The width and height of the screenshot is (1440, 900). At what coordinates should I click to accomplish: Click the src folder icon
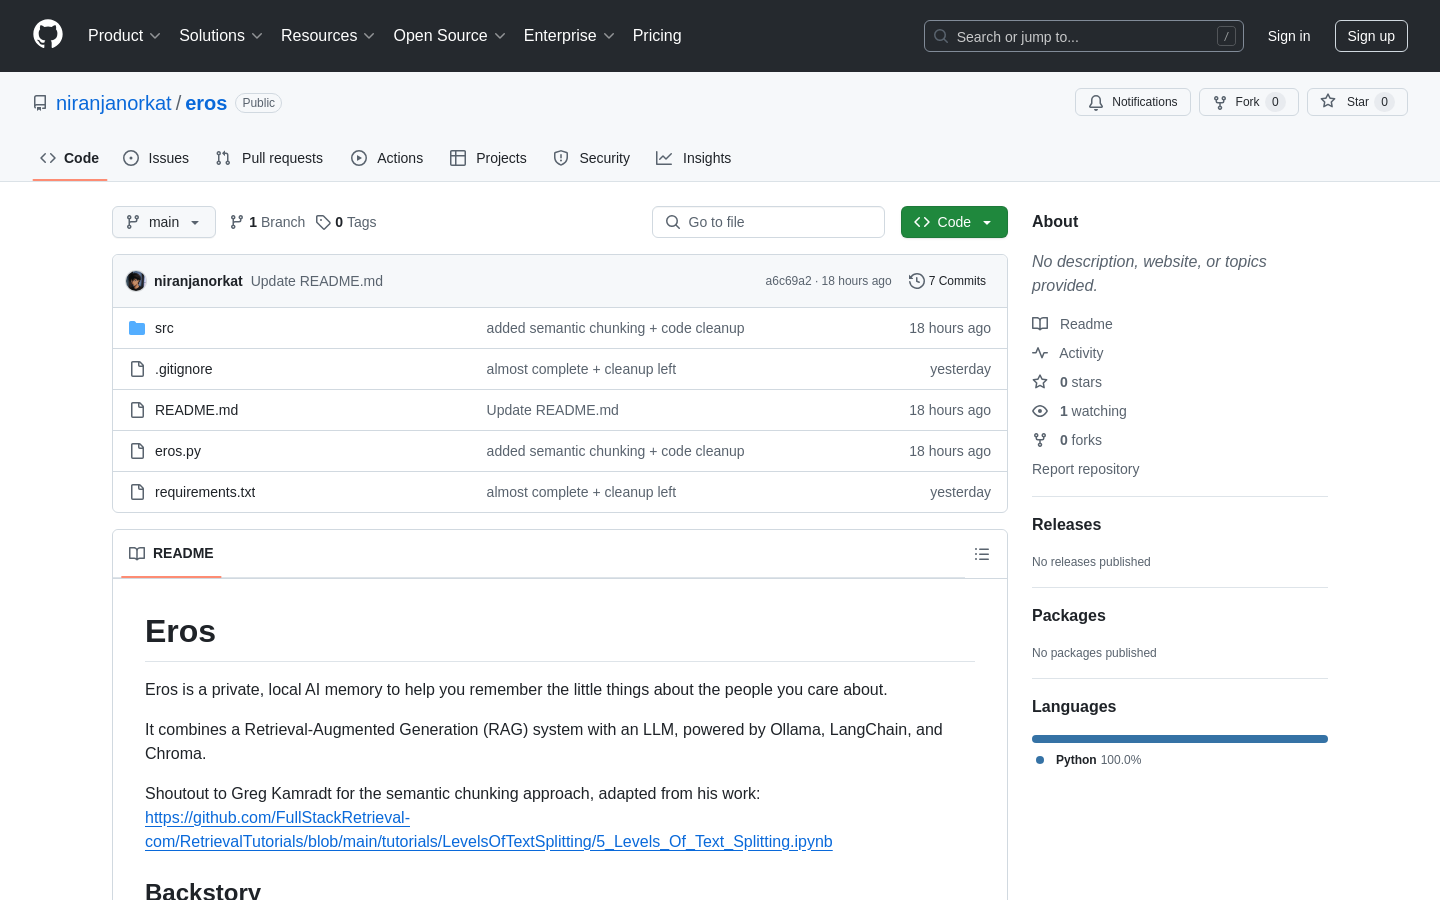tap(137, 328)
